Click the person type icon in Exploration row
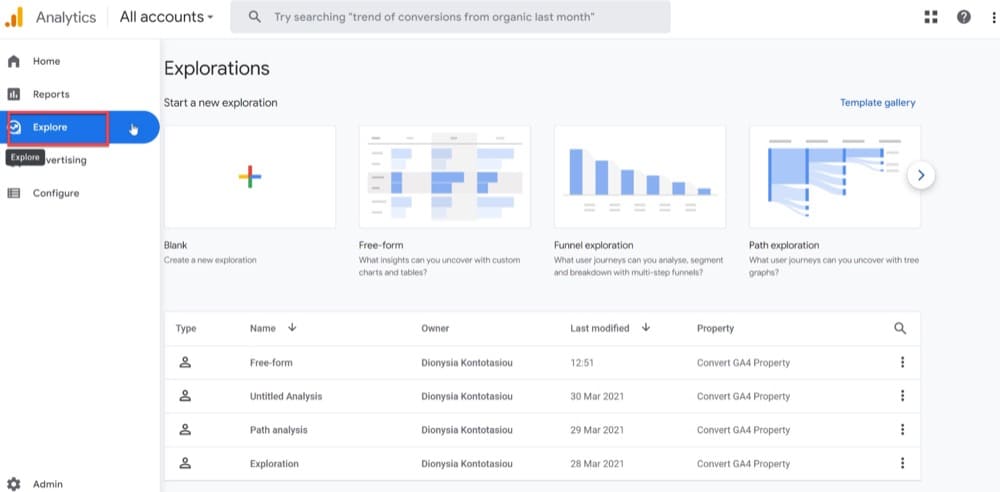This screenshot has width=1000, height=492. [185, 463]
